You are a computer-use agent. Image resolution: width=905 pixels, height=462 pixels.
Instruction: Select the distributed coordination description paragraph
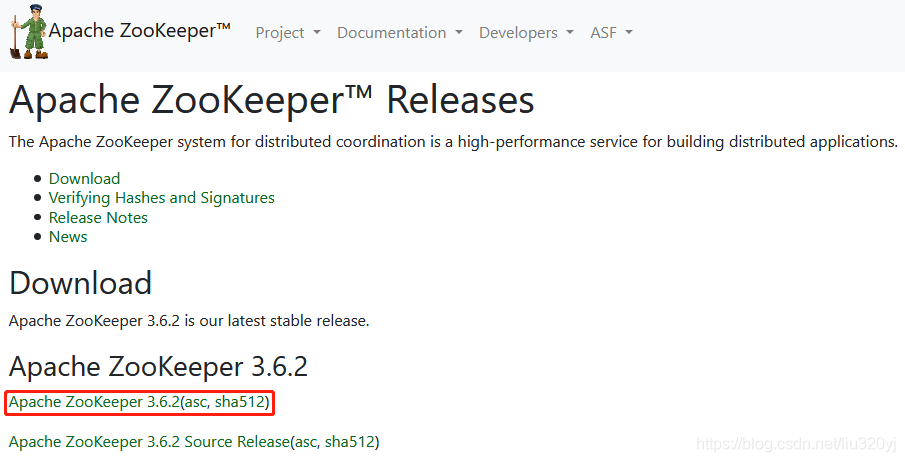(x=453, y=142)
